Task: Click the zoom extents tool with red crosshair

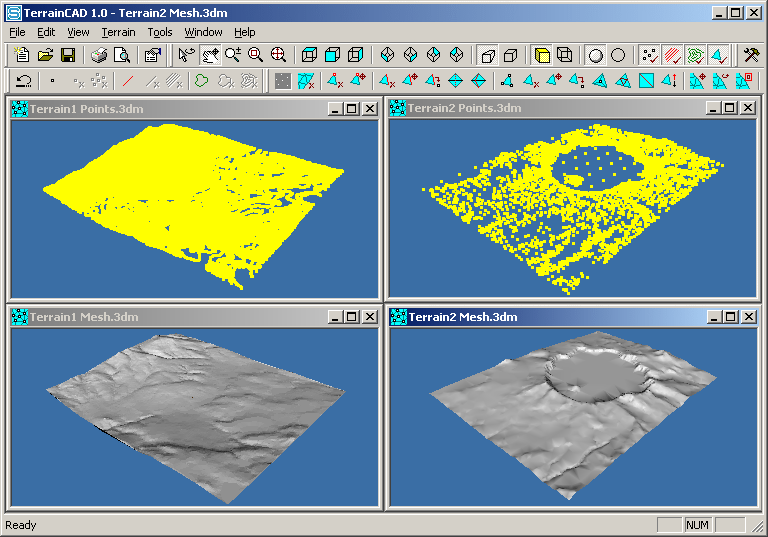Action: [x=278, y=55]
